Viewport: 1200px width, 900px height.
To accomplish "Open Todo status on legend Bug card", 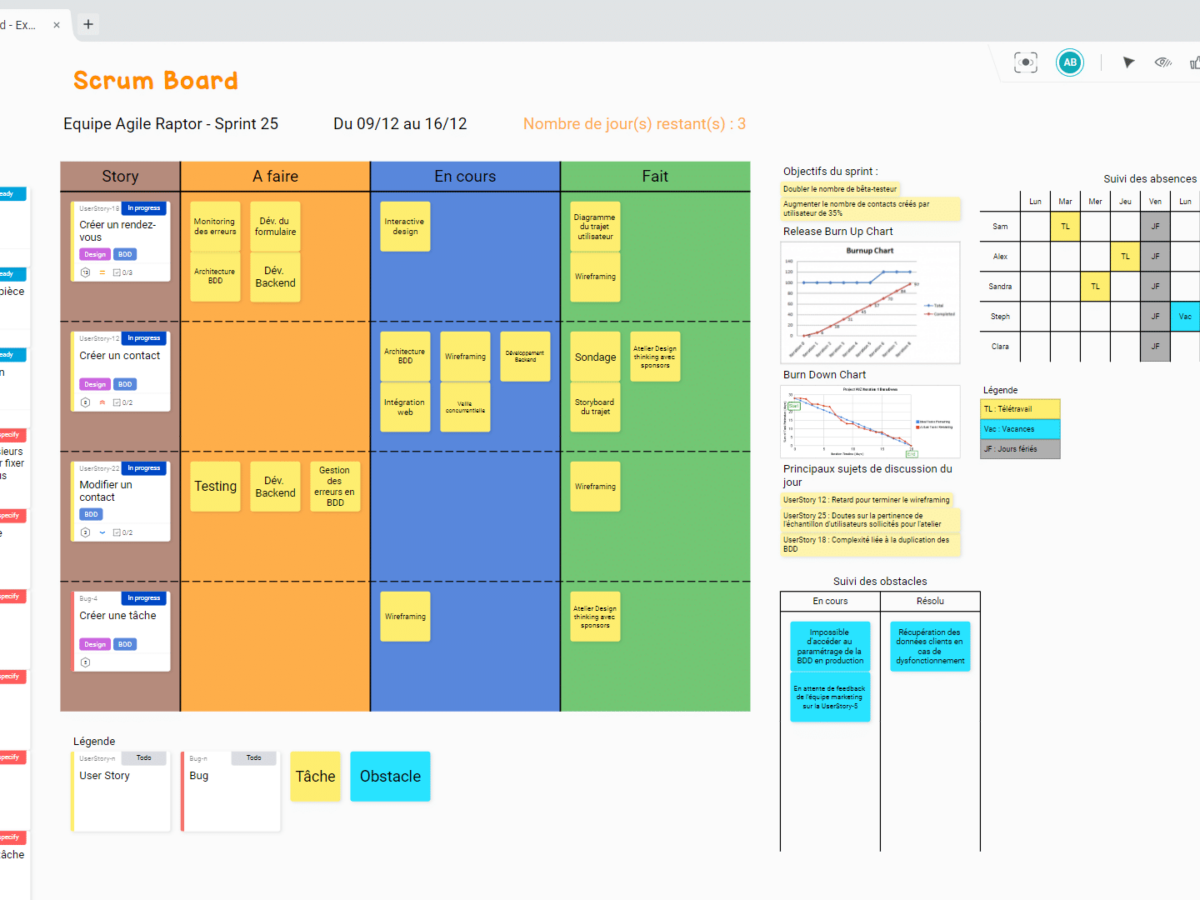I will (x=254, y=758).
